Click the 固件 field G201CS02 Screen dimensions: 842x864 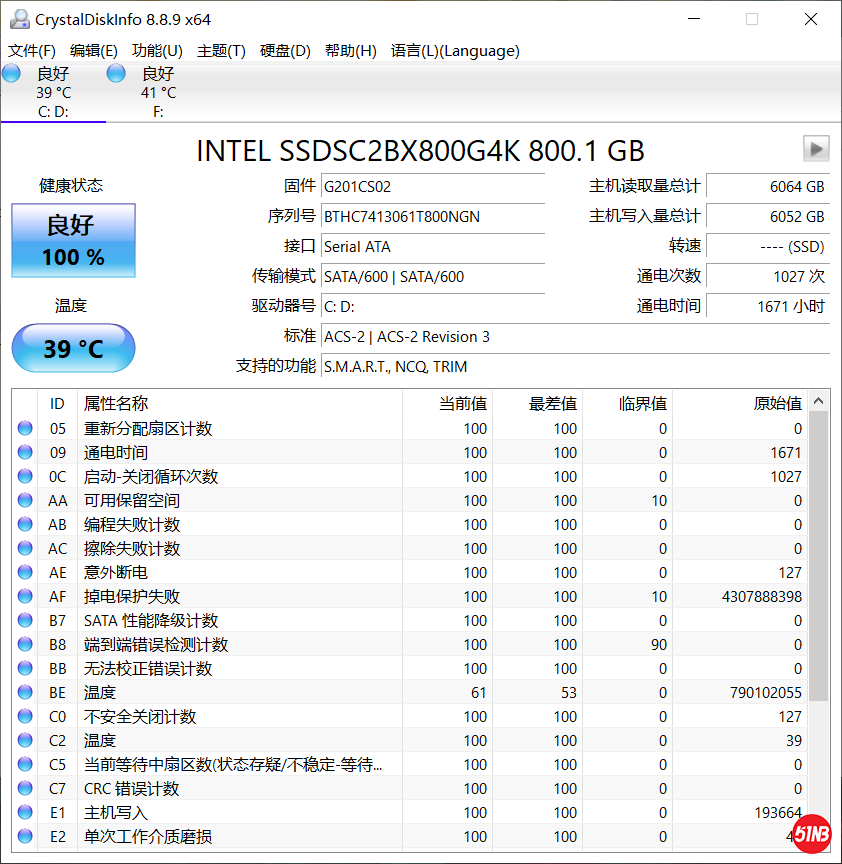tap(433, 186)
